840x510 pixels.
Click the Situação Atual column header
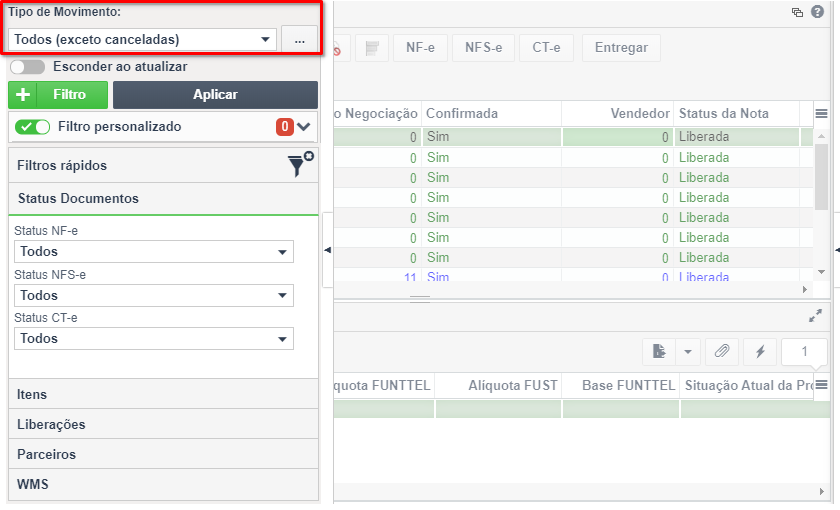(x=748, y=386)
